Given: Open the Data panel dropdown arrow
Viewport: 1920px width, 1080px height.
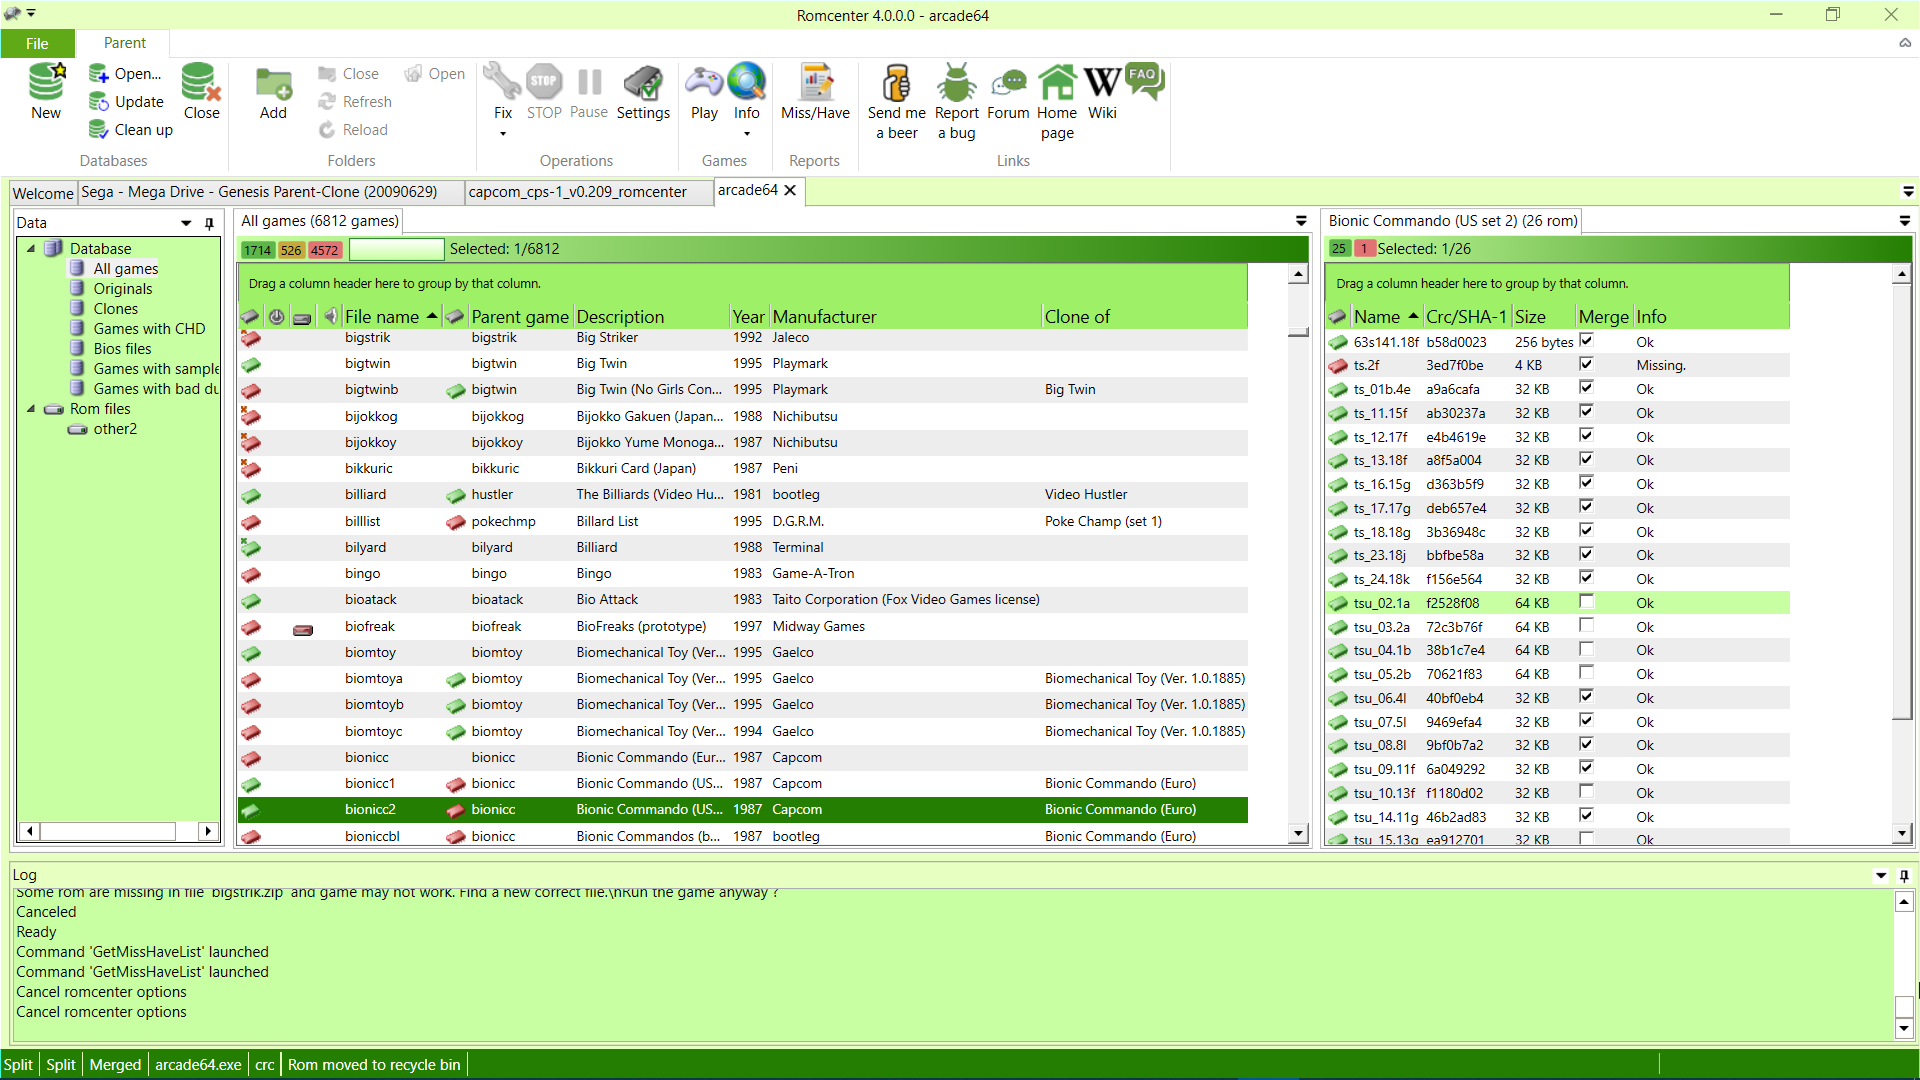Looking at the screenshot, I should point(186,223).
